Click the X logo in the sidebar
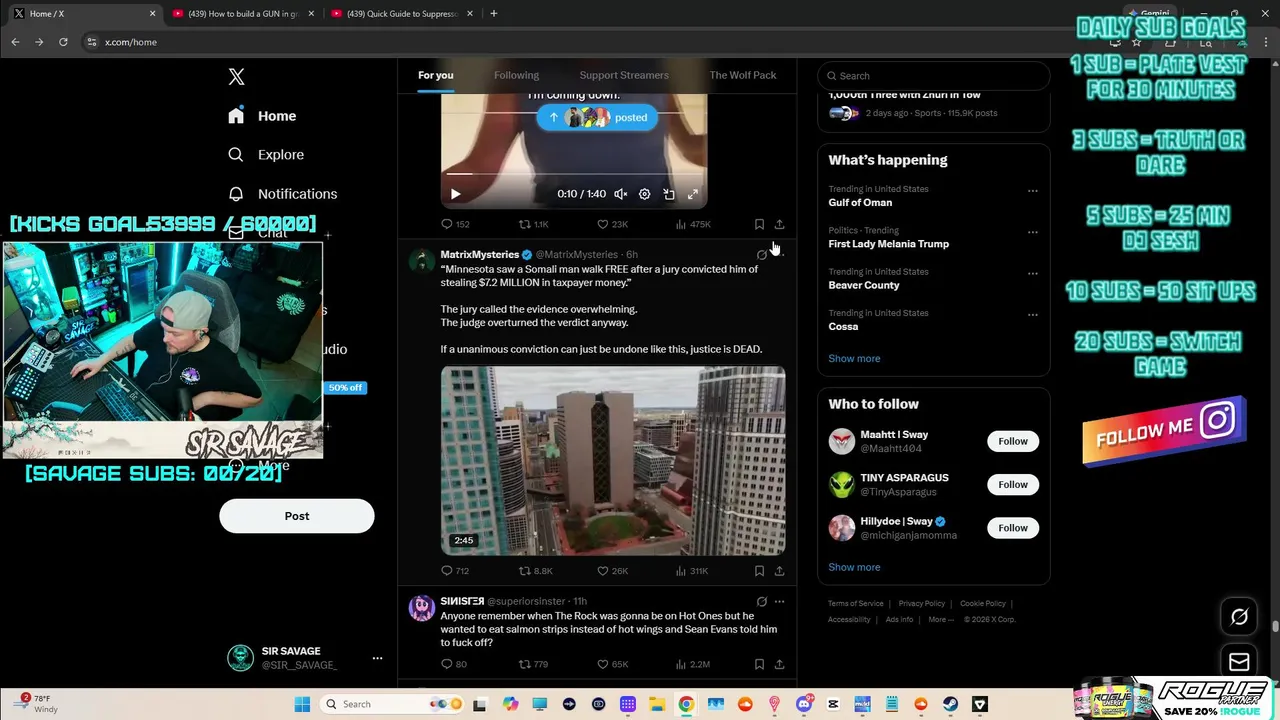1280x720 pixels. [236, 77]
